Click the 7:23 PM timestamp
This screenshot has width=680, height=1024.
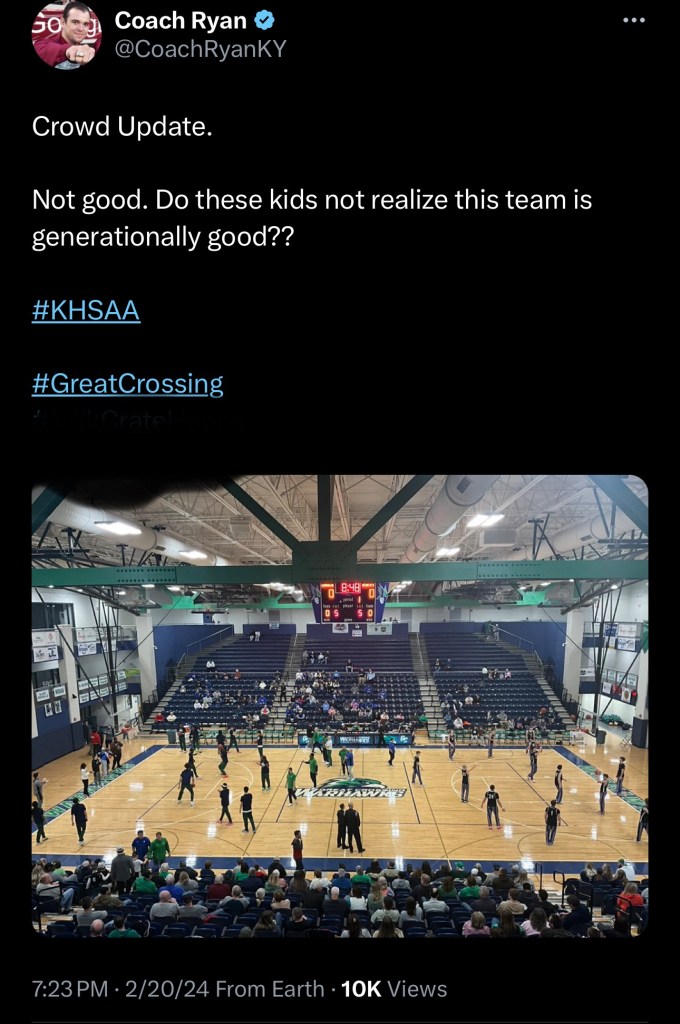(x=69, y=989)
